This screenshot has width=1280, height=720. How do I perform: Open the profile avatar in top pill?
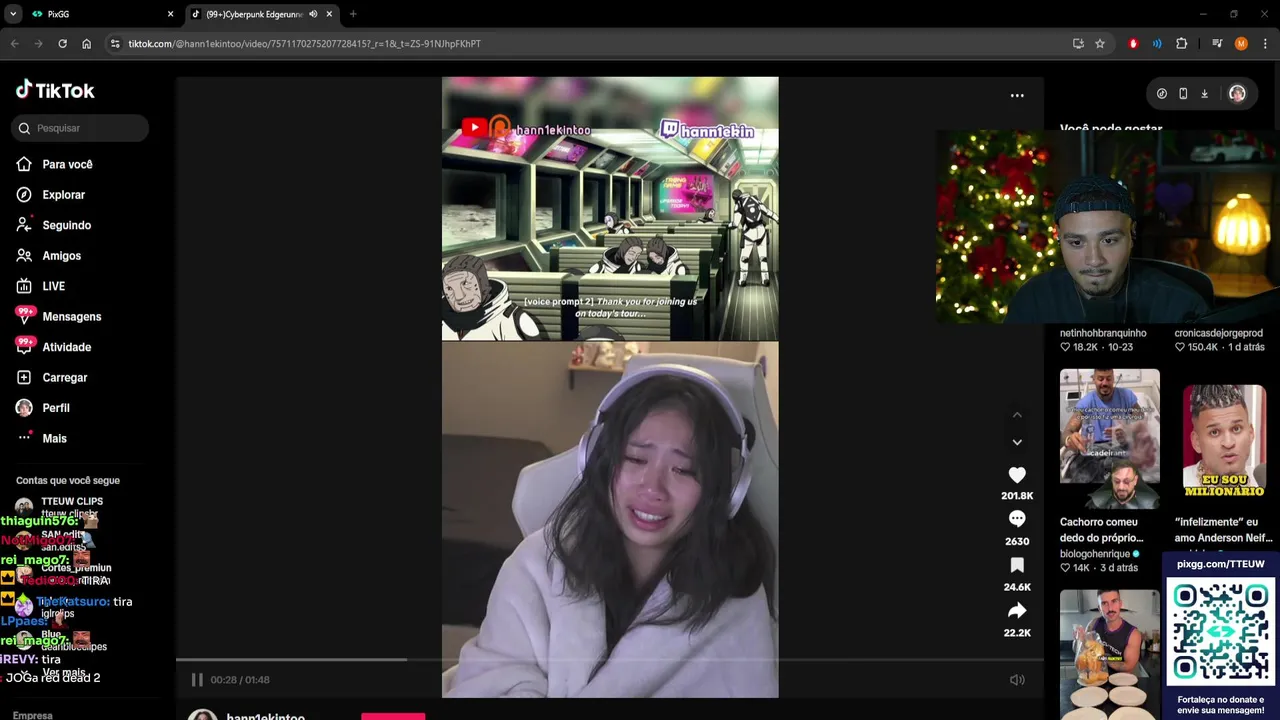click(x=1237, y=94)
